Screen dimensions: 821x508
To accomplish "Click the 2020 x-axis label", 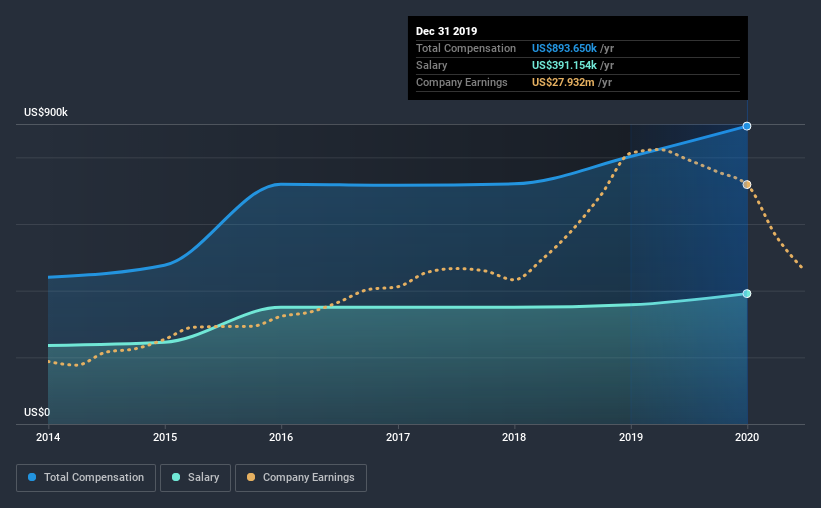I will pyautogui.click(x=747, y=437).
